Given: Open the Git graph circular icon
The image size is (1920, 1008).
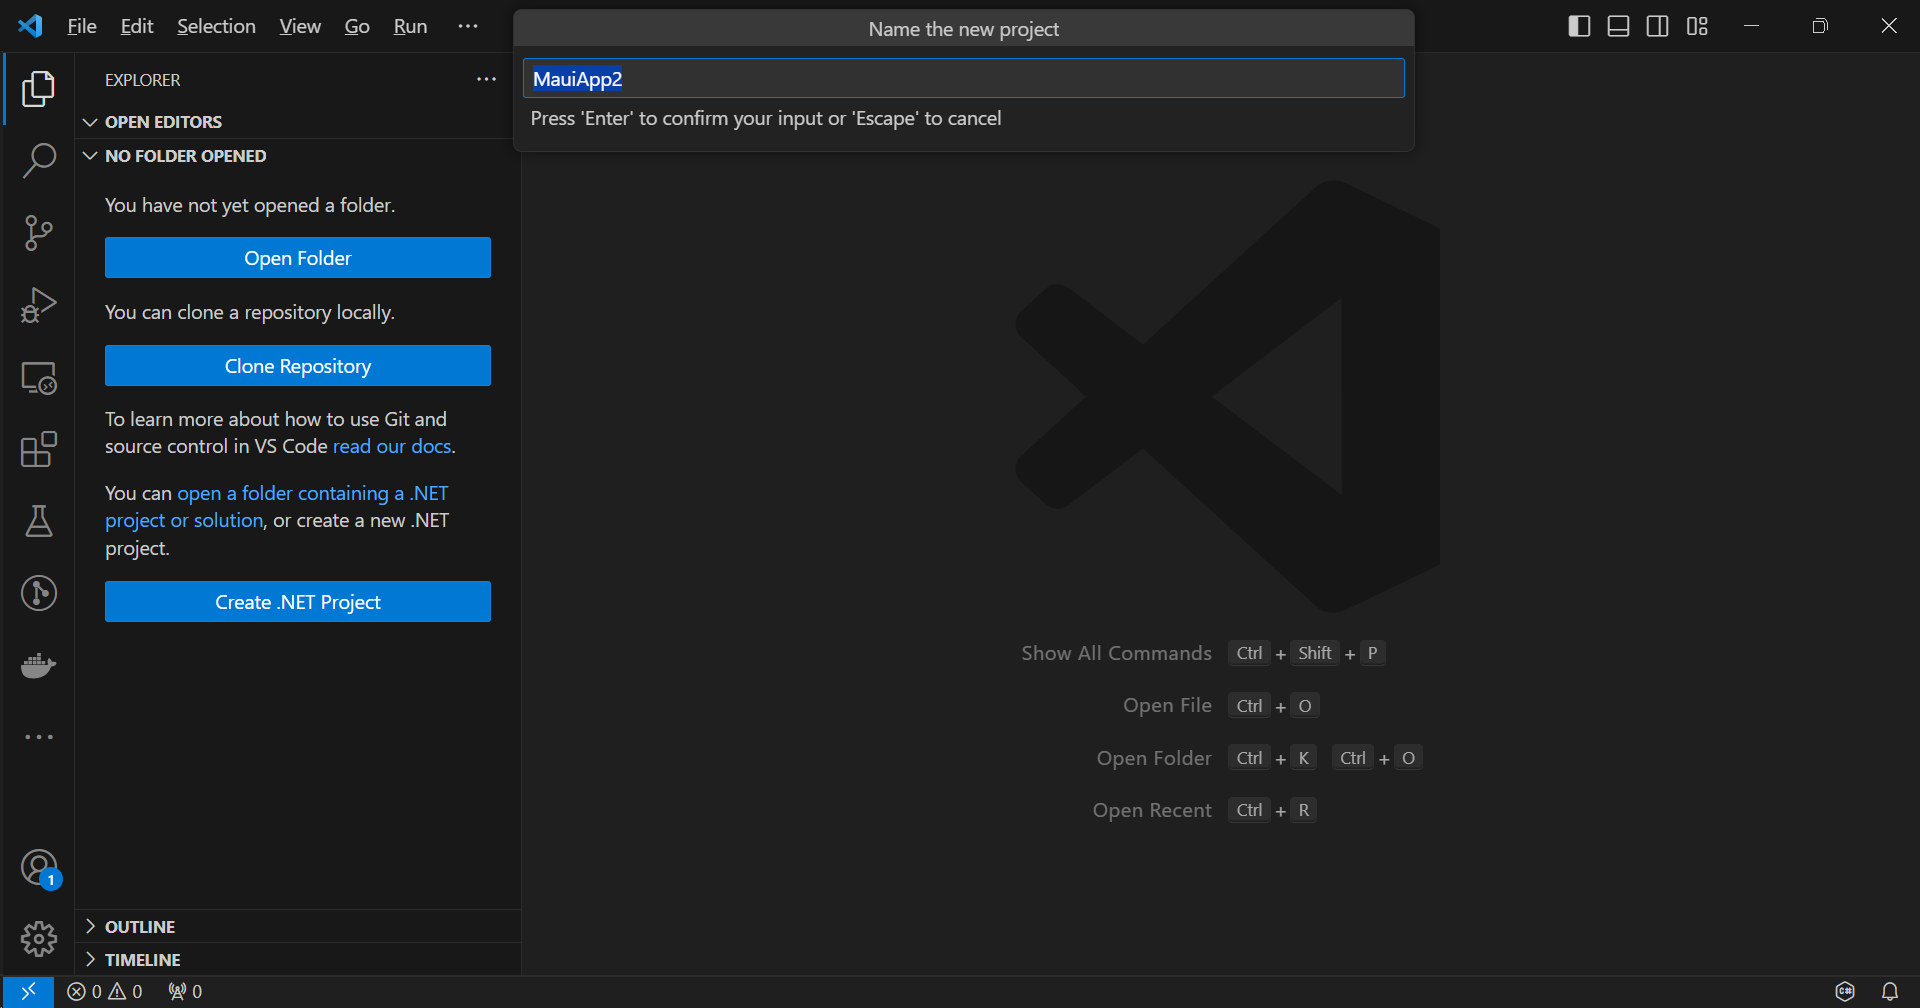Looking at the screenshot, I should click(38, 593).
